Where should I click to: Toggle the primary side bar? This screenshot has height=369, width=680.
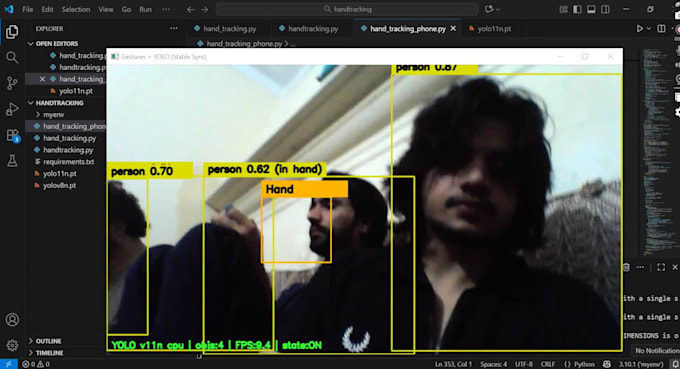[x=577, y=9]
